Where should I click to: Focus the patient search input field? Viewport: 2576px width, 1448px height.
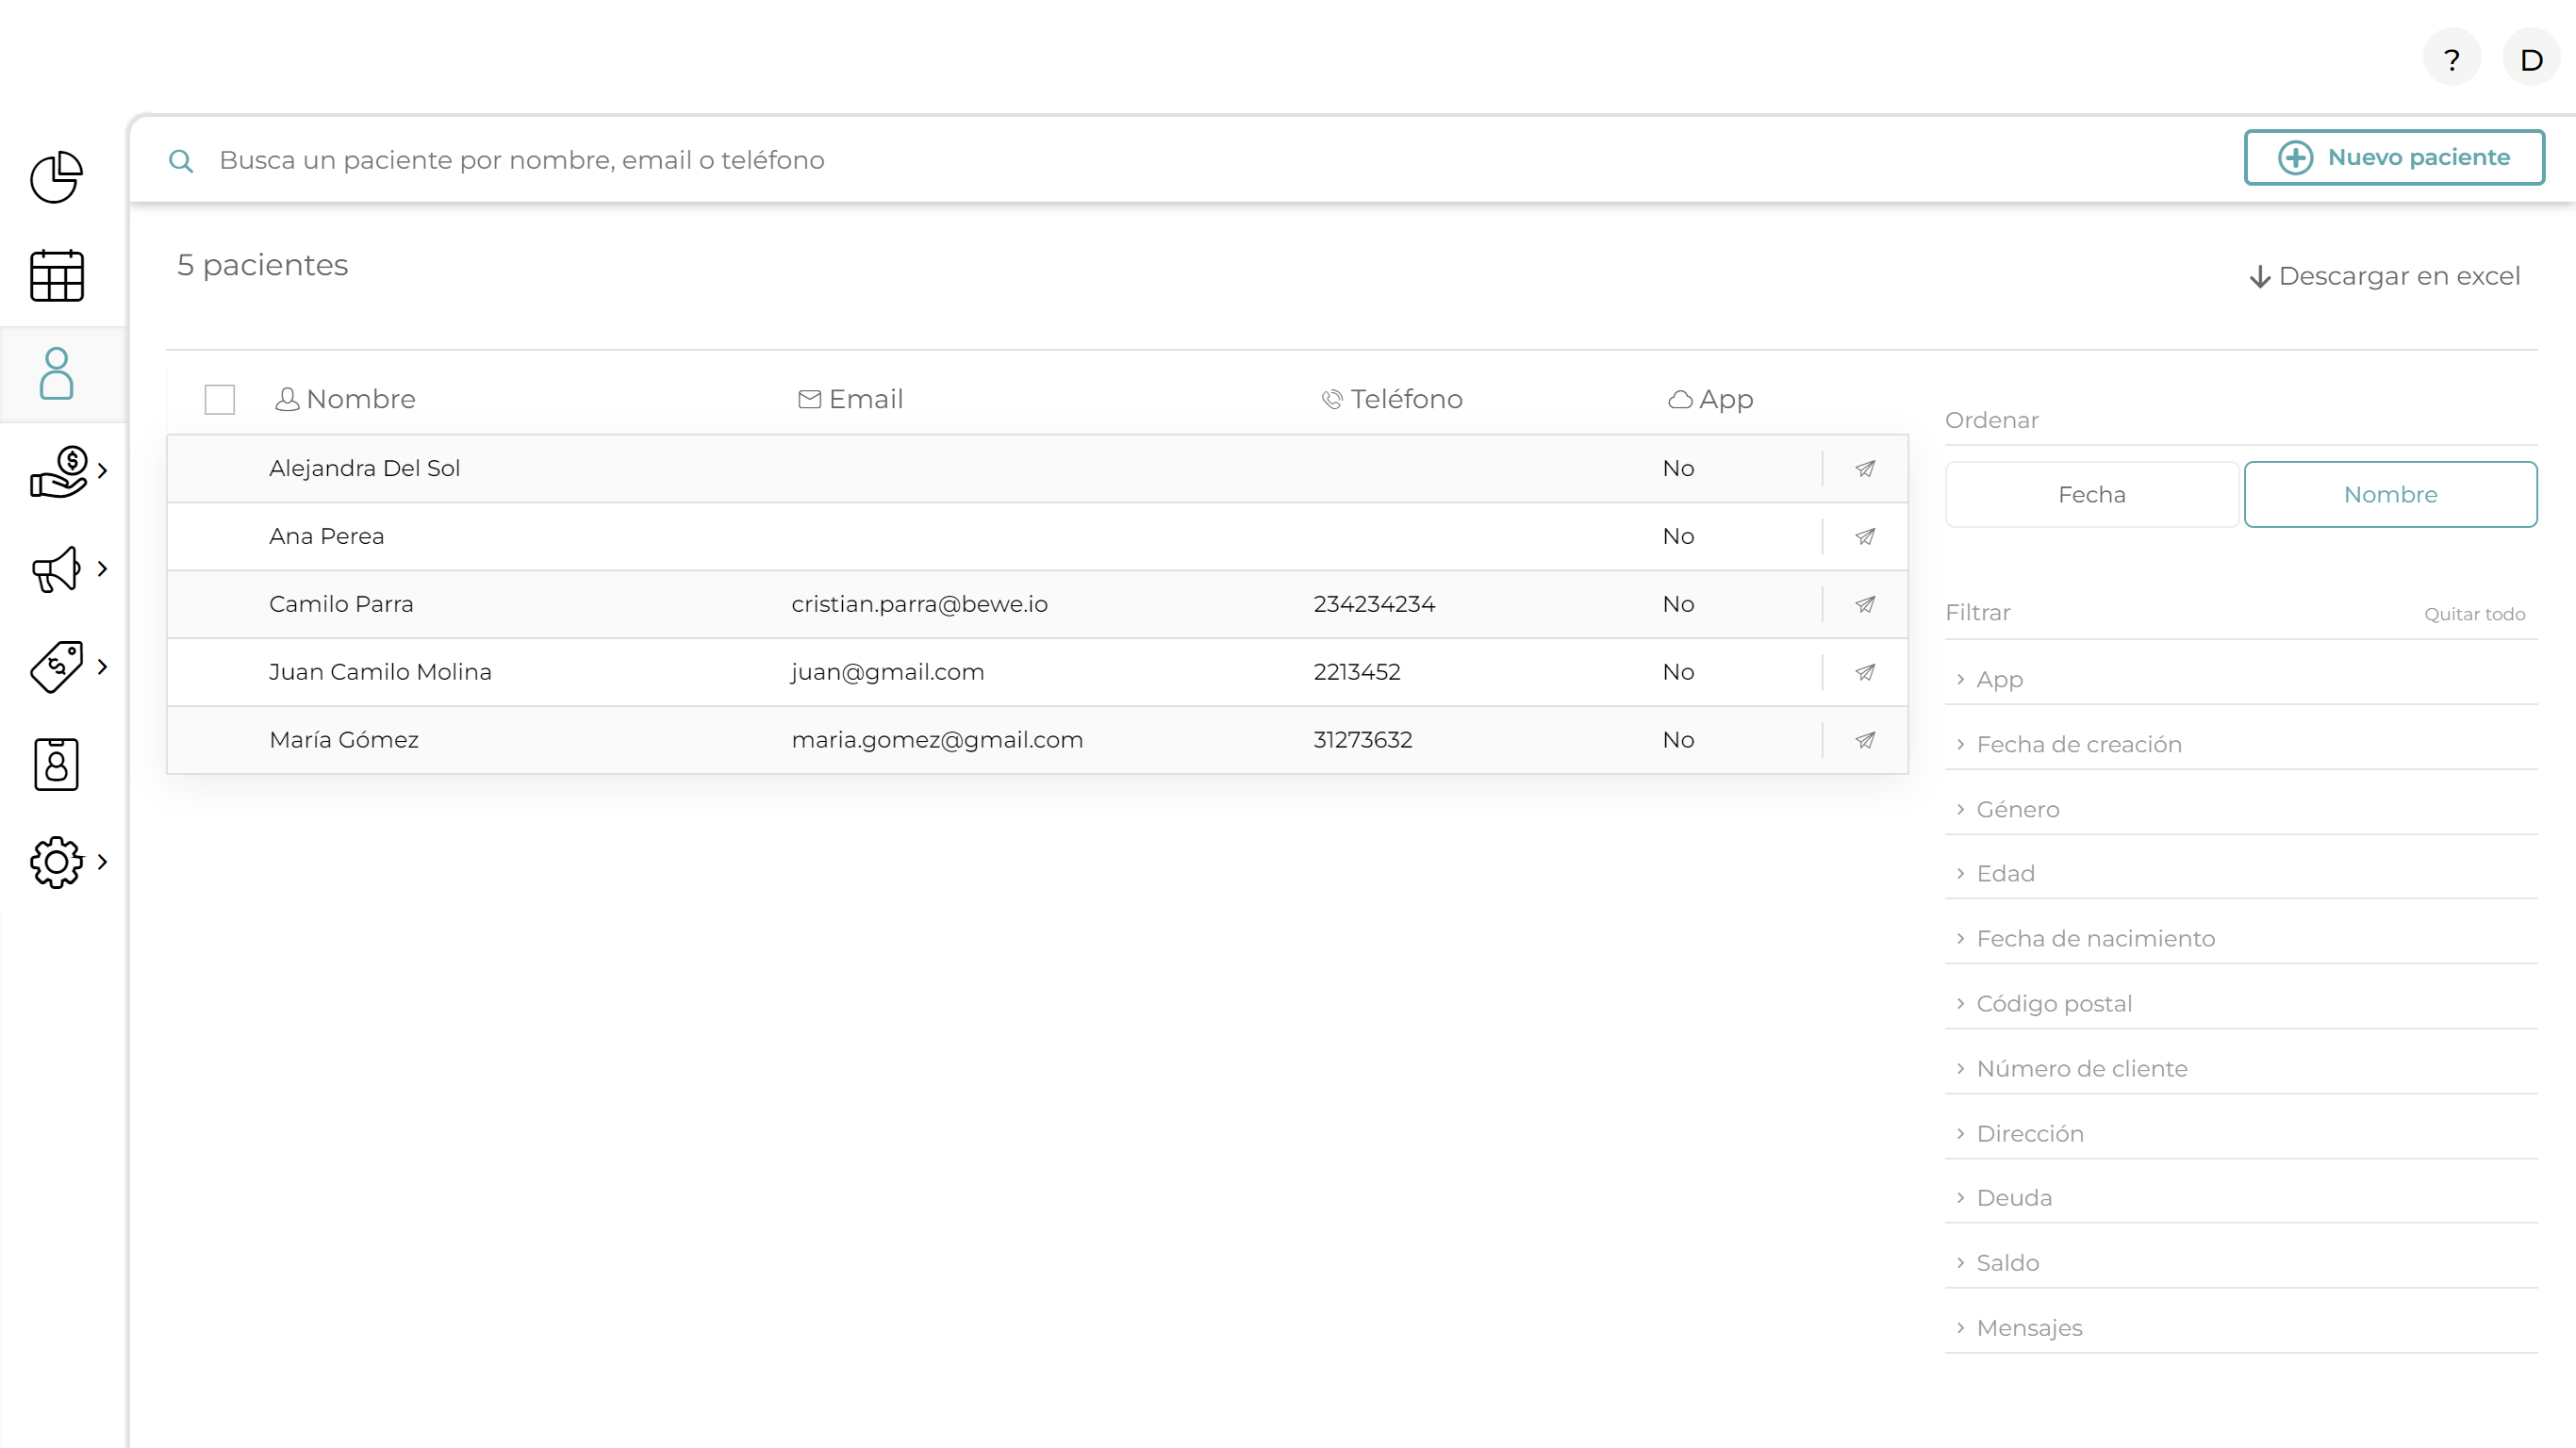(x=1200, y=160)
